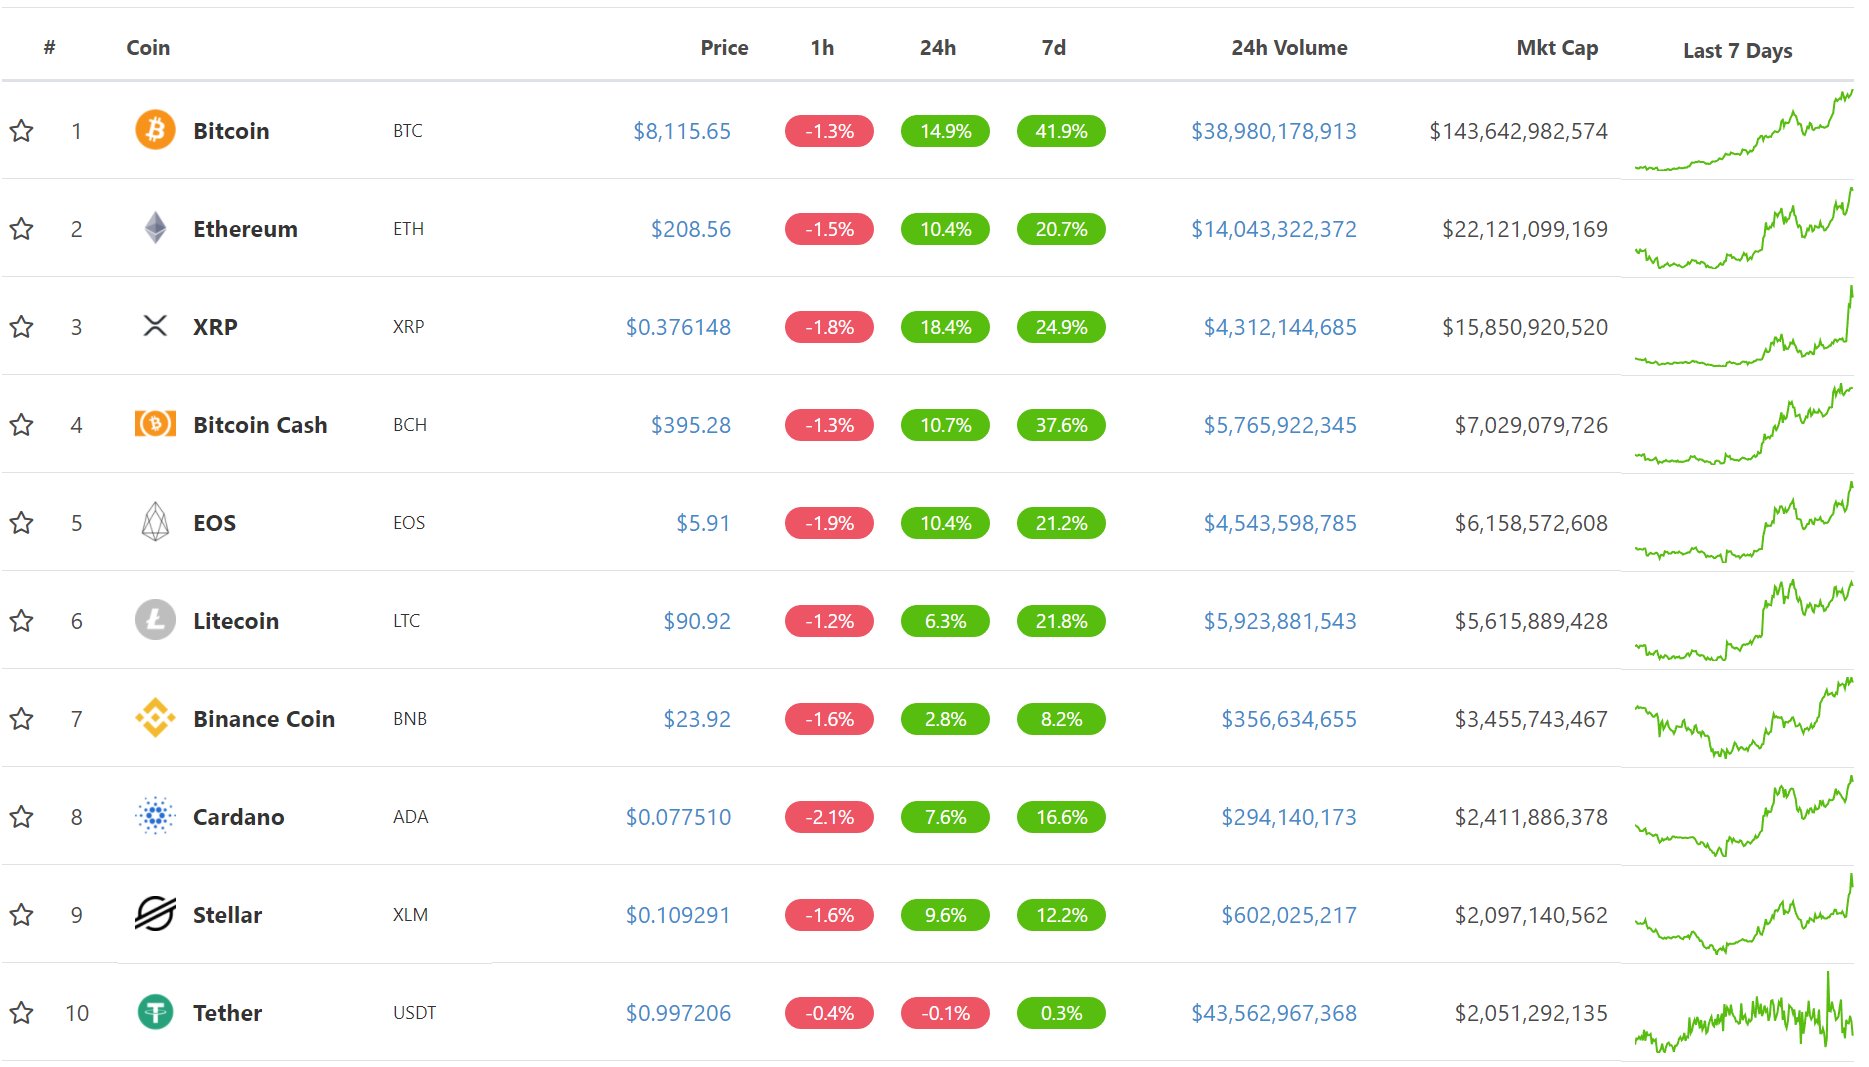Click Tether's -0.1% 24h badge
The height and width of the screenshot is (1067, 1869).
tap(945, 1012)
